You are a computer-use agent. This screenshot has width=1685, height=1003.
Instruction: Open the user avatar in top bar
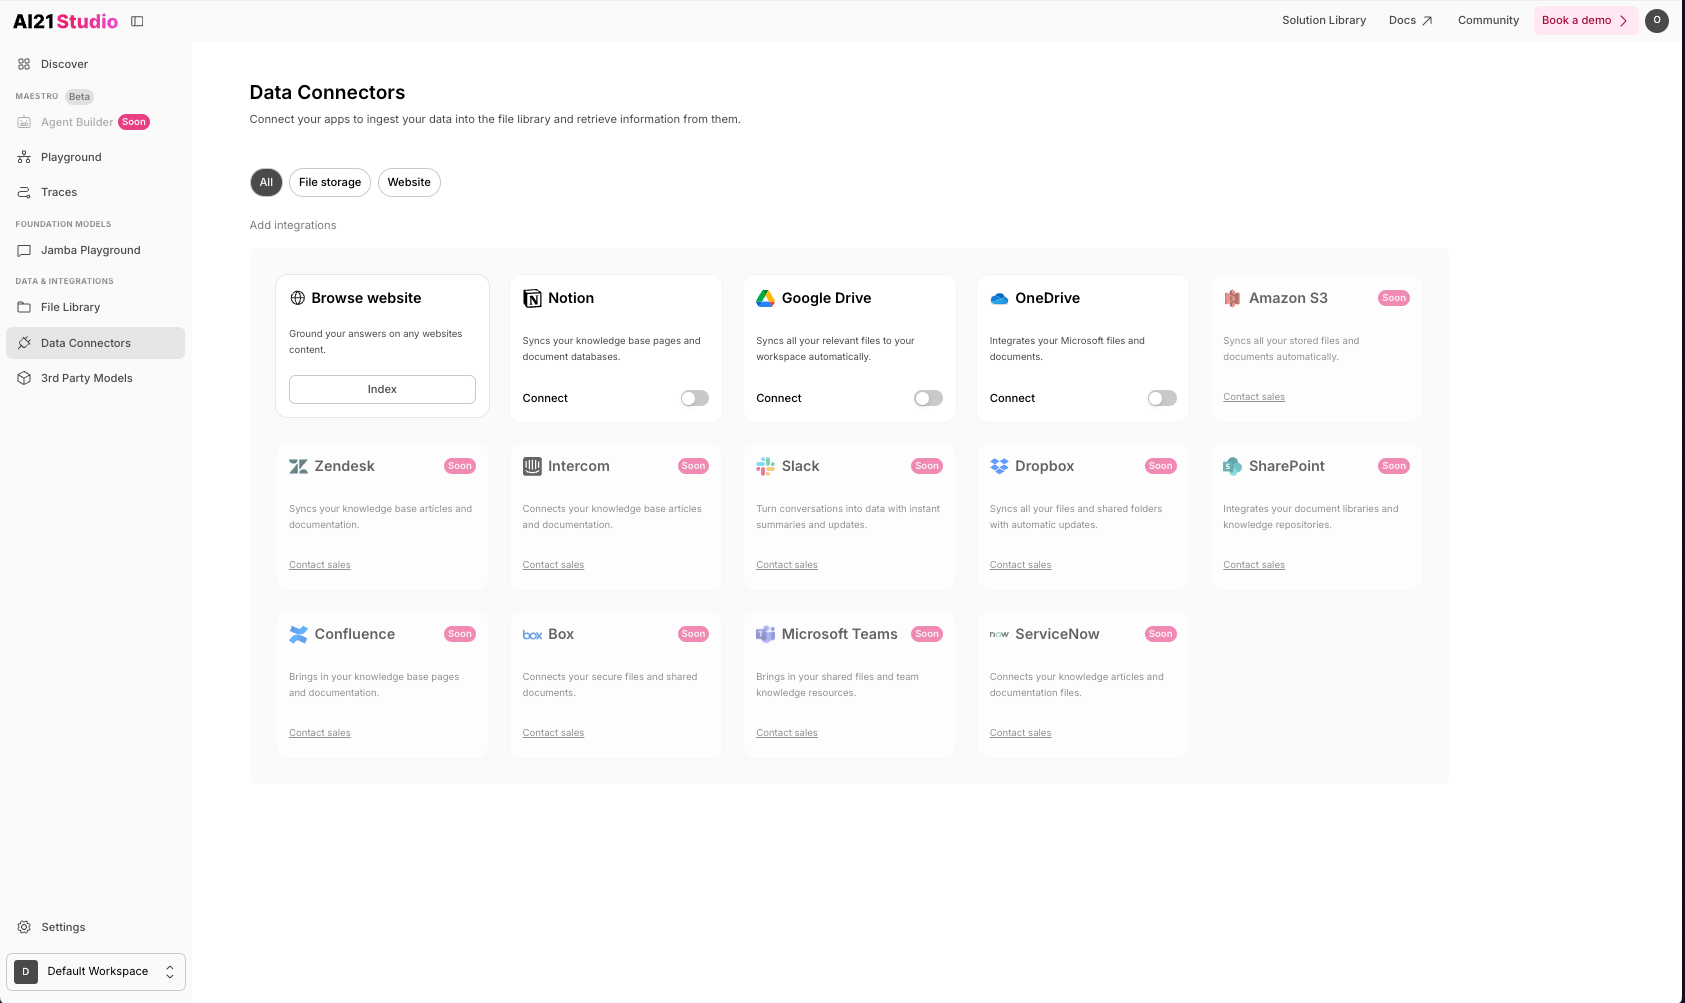tap(1657, 20)
